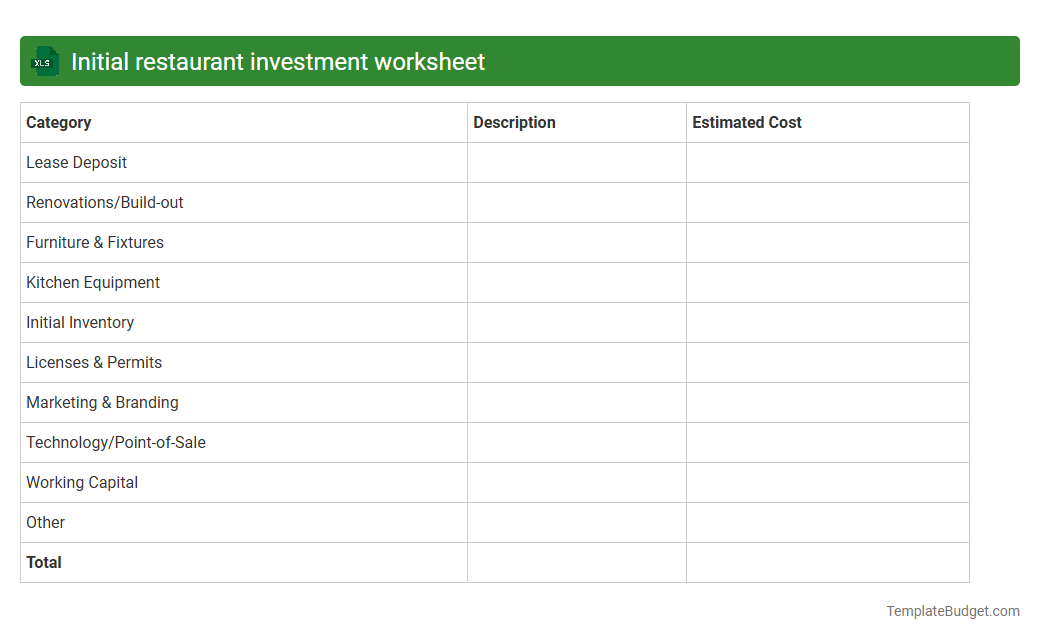Select the Lease Deposit row label

76,162
